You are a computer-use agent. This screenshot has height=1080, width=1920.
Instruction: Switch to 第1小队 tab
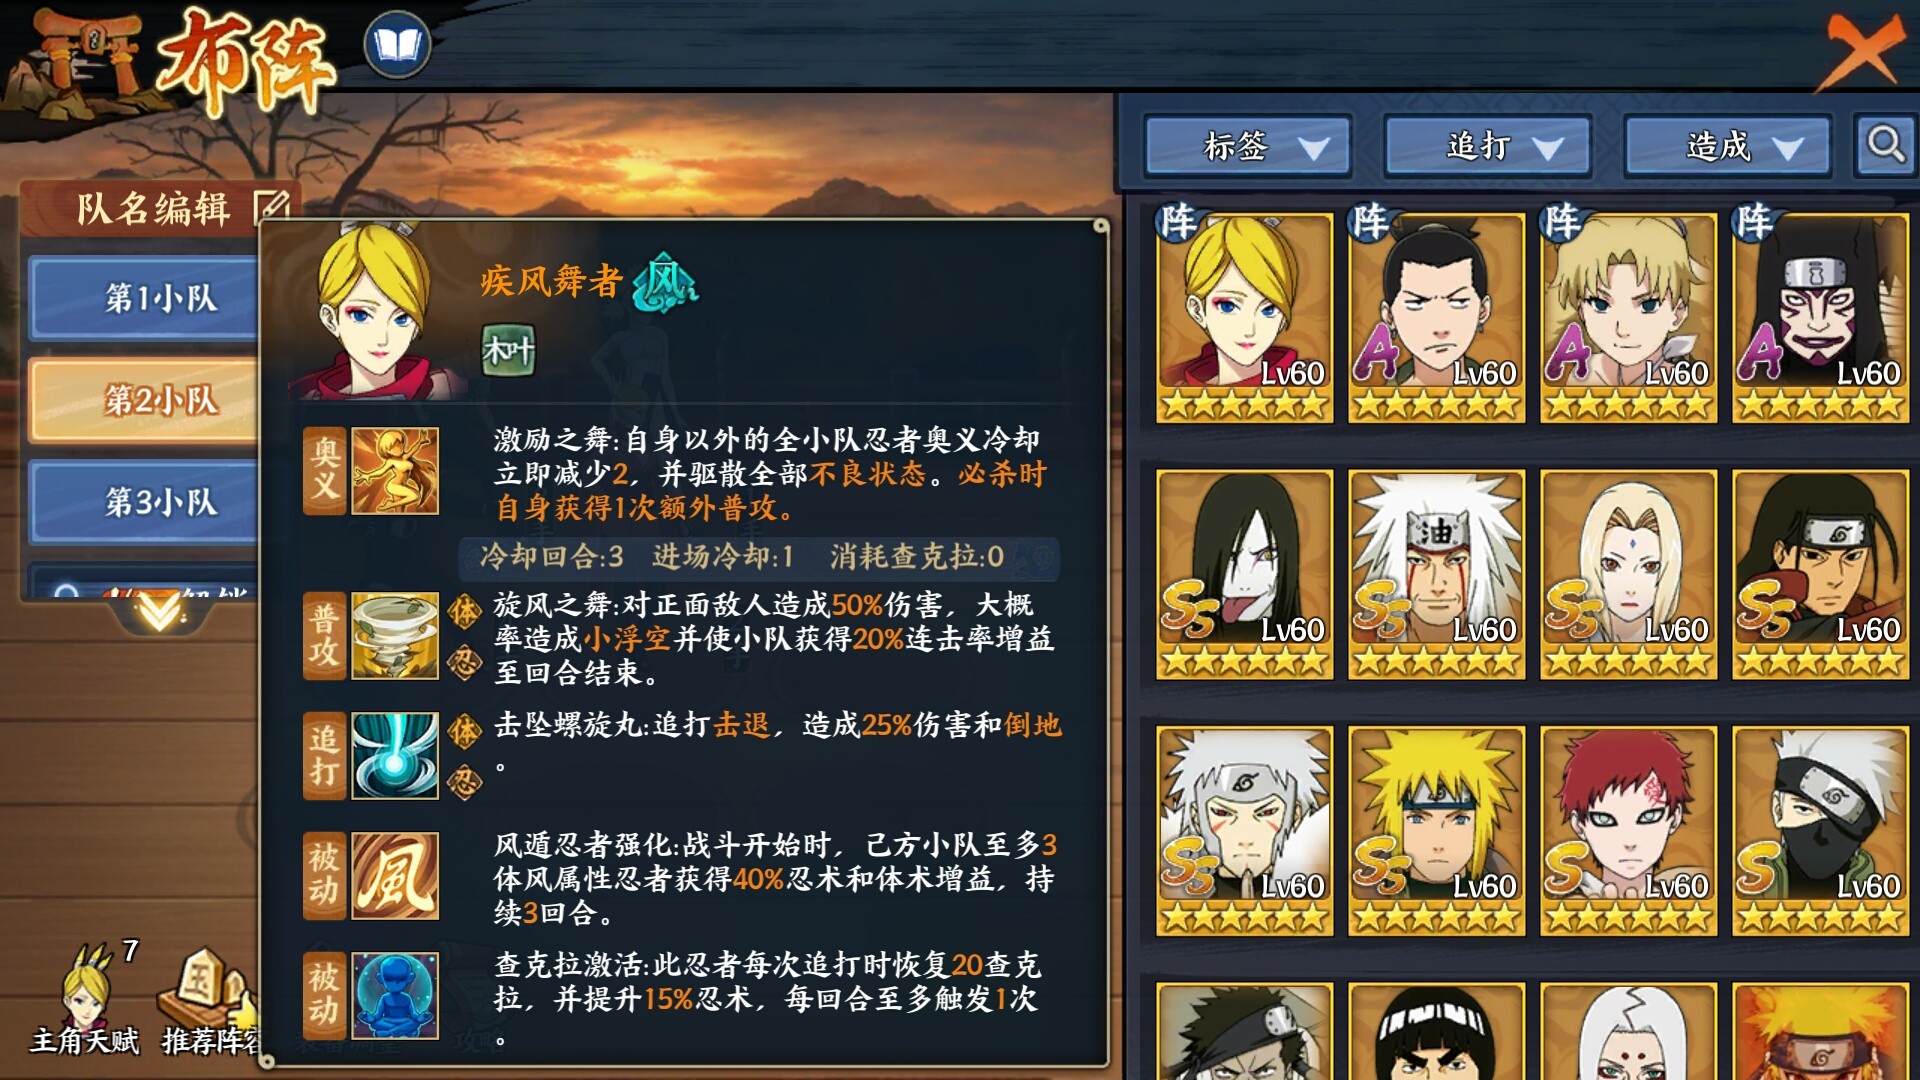145,297
